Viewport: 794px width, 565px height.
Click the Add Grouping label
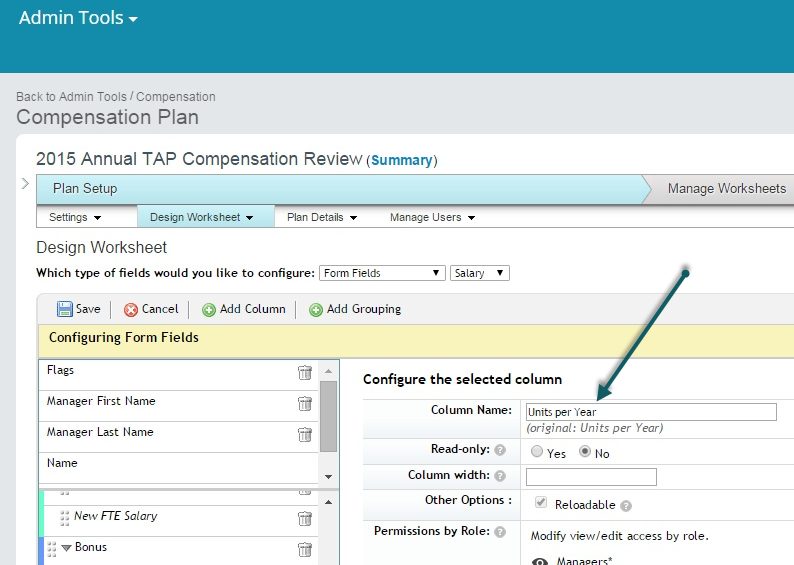[364, 309]
